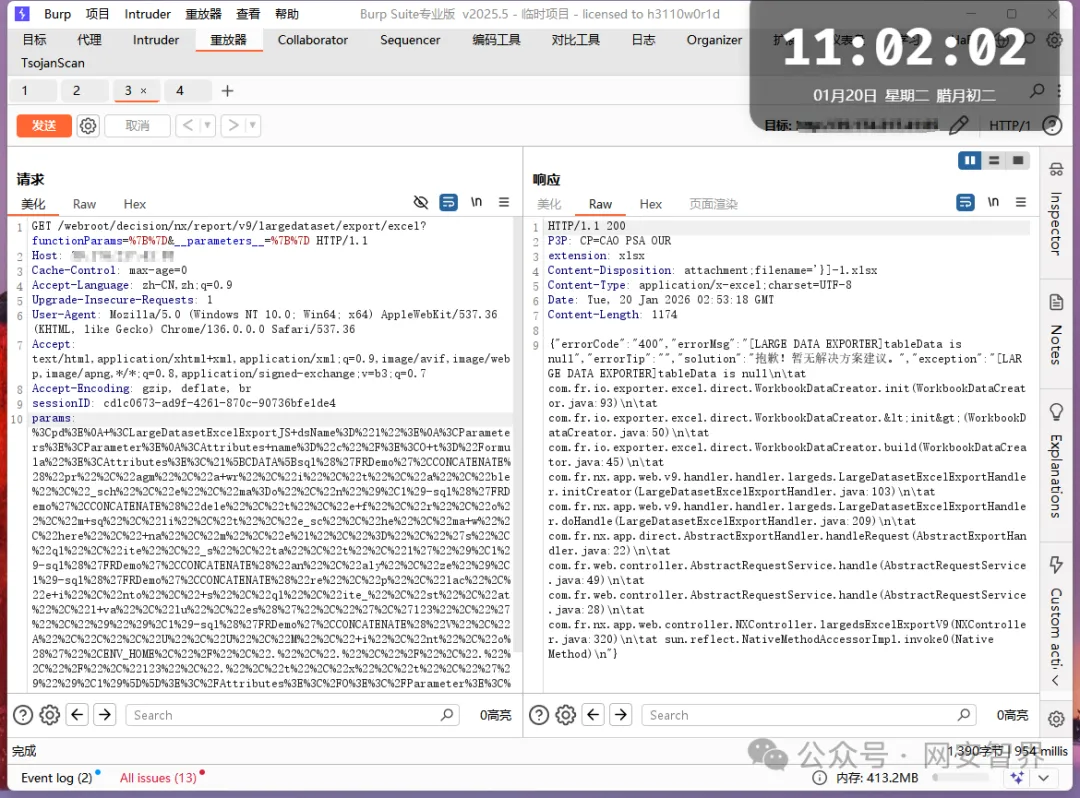Image resolution: width=1080 pixels, height=798 pixels.
Task: Open the TsojanScan extension tab
Action: click(52, 63)
